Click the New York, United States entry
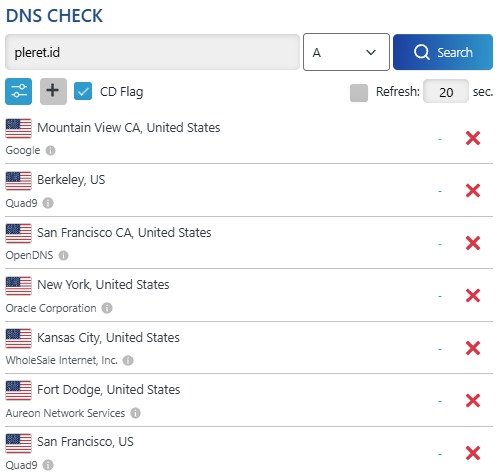 pyautogui.click(x=103, y=285)
